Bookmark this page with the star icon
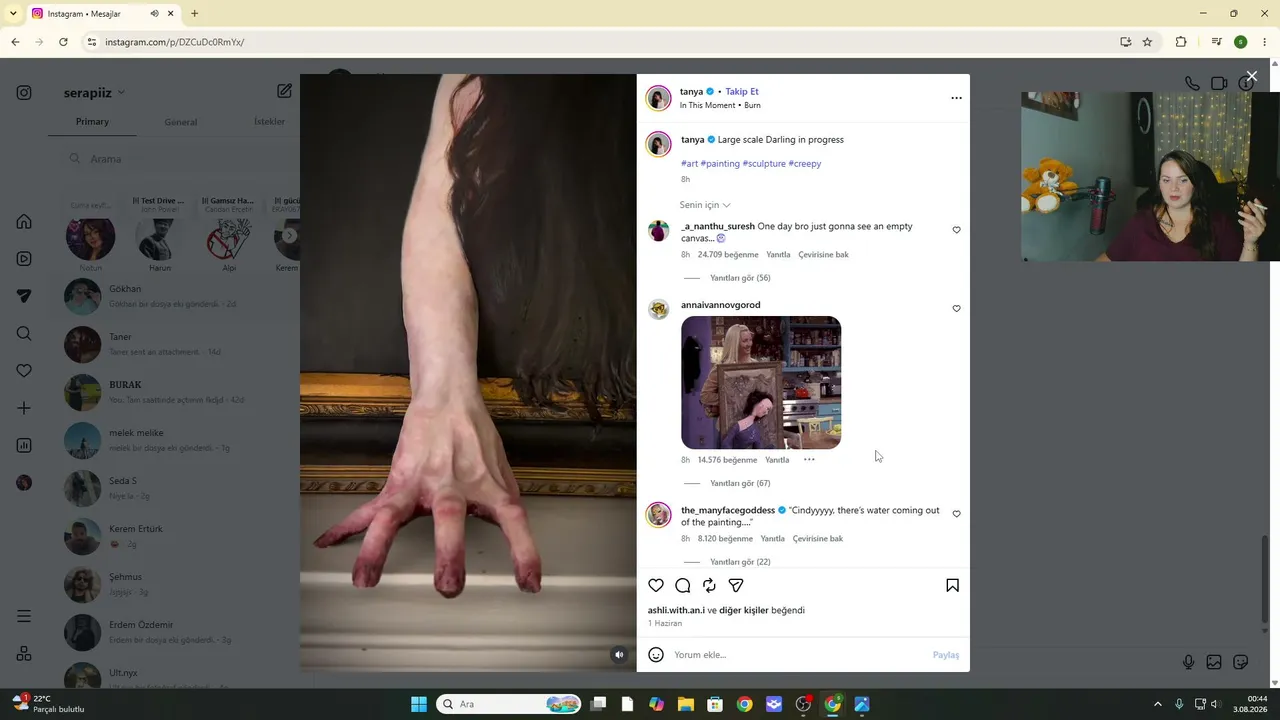Image resolution: width=1280 pixels, height=720 pixels. (x=1147, y=42)
